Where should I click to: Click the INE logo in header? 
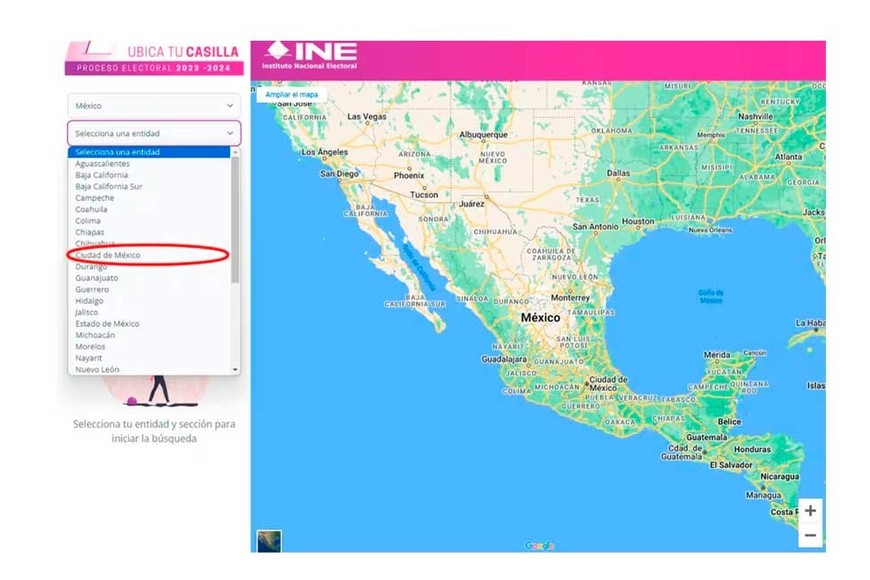click(x=309, y=56)
